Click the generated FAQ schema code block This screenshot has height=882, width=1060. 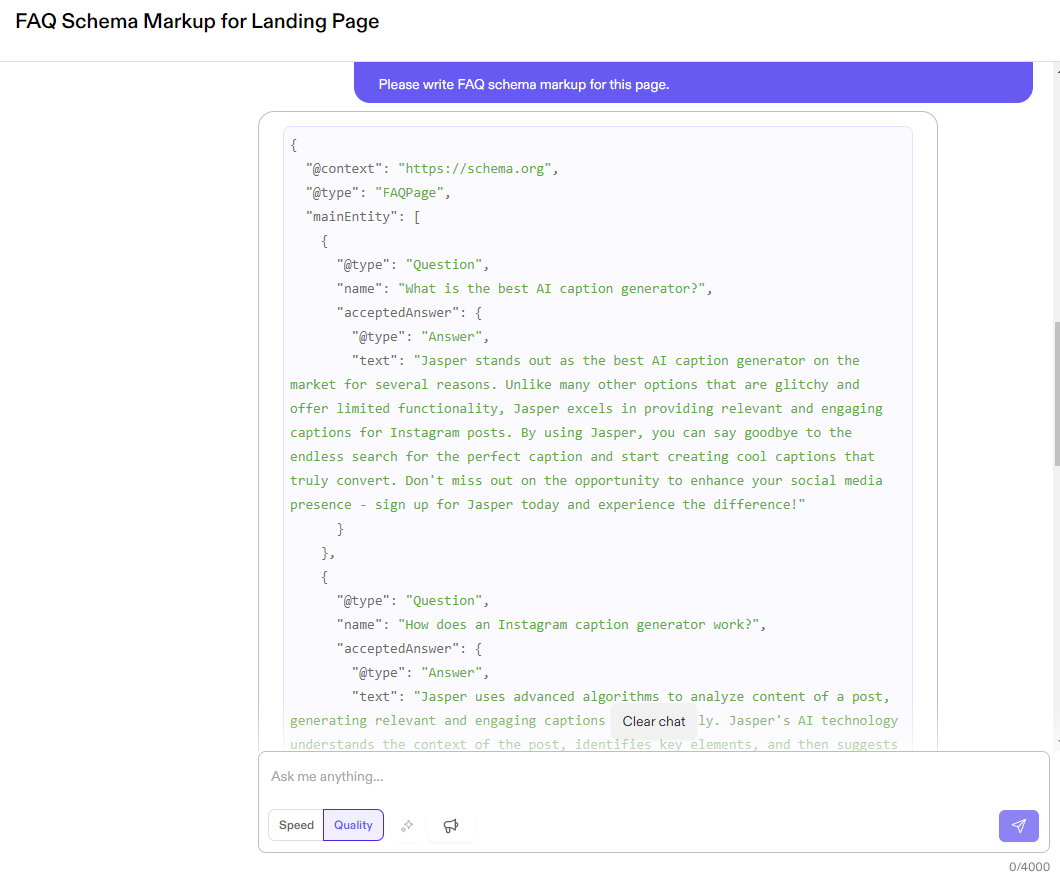598,430
